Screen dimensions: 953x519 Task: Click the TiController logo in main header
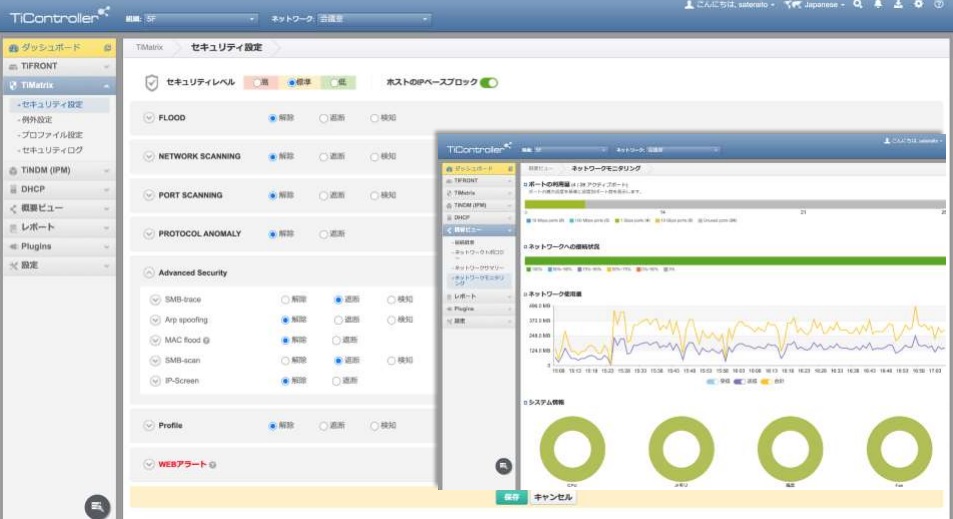click(x=59, y=16)
